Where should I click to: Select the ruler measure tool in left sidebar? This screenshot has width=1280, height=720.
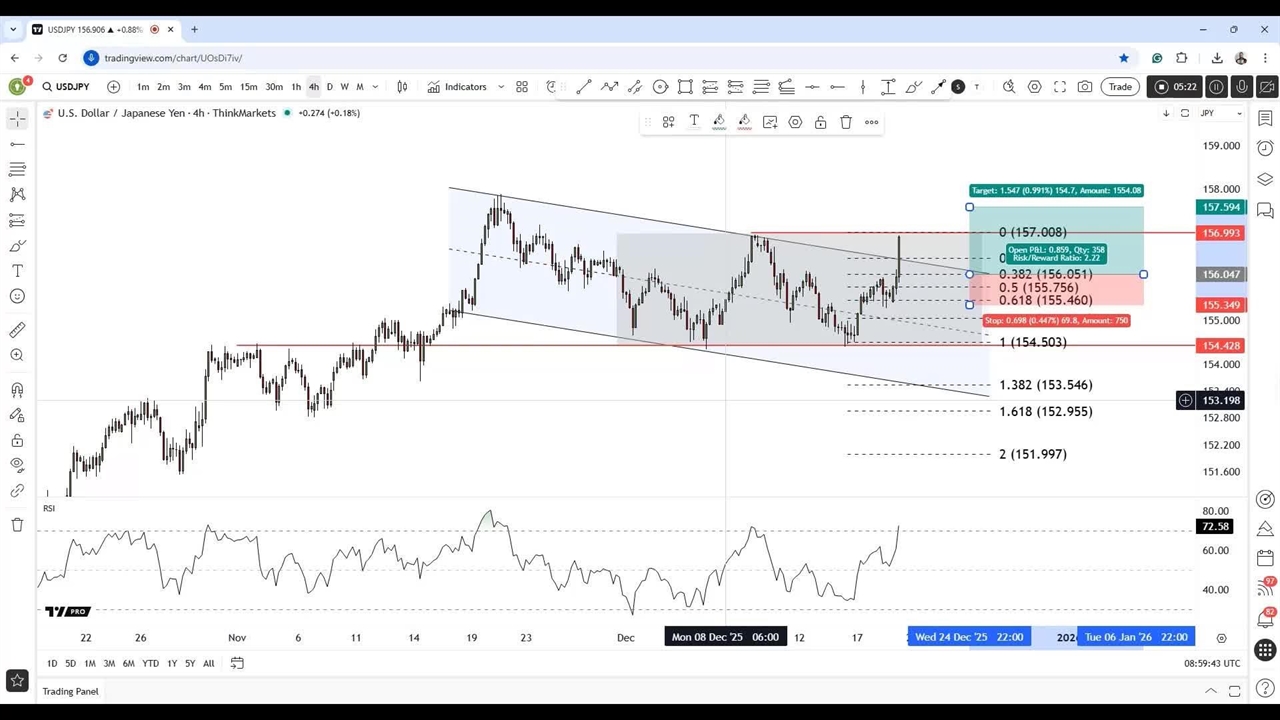pos(17,330)
